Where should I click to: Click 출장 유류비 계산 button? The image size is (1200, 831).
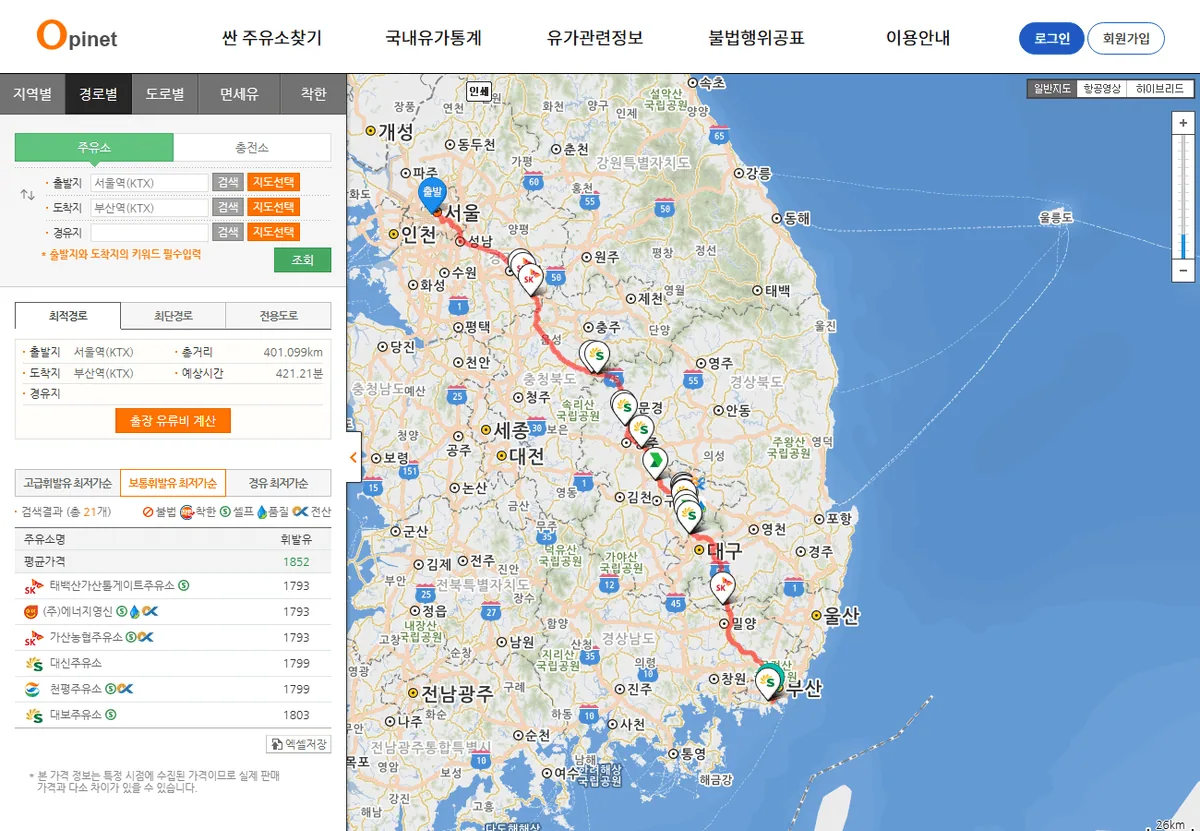tap(173, 420)
